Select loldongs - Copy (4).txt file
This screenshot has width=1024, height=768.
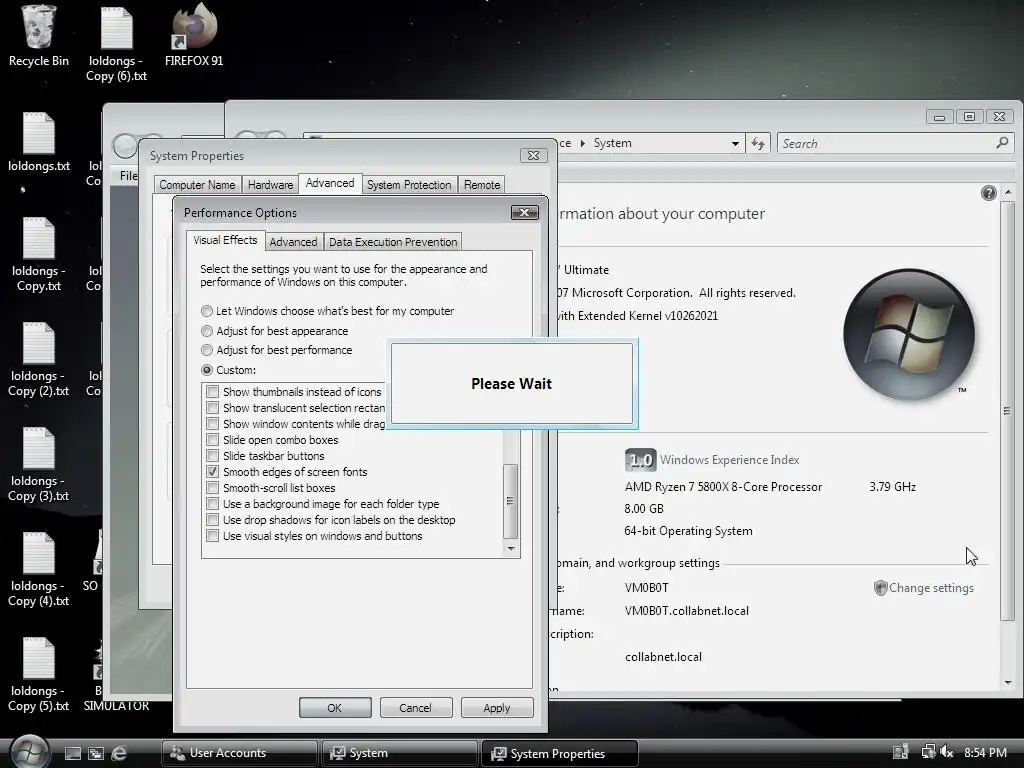[x=39, y=569]
